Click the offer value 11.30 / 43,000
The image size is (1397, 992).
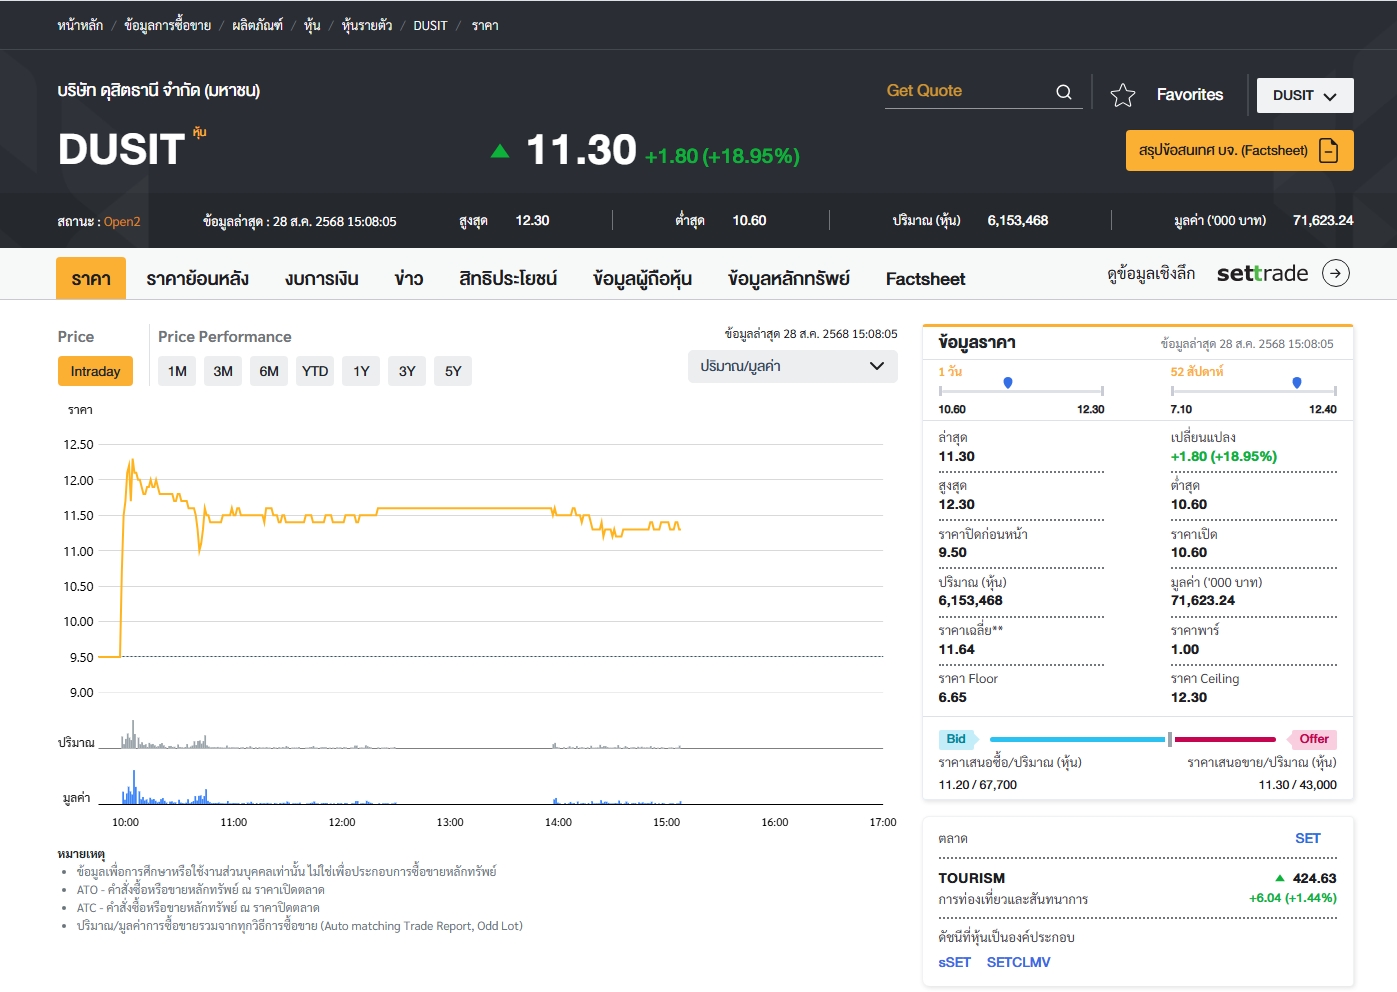pos(1297,785)
